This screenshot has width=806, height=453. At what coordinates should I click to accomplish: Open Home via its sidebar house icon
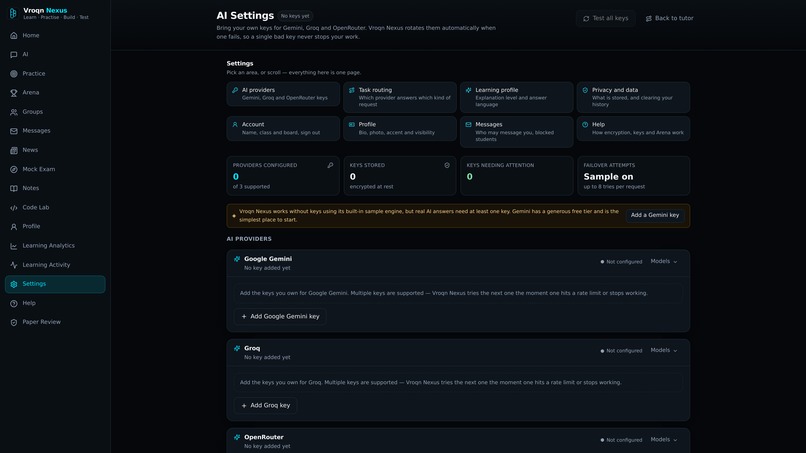[14, 35]
